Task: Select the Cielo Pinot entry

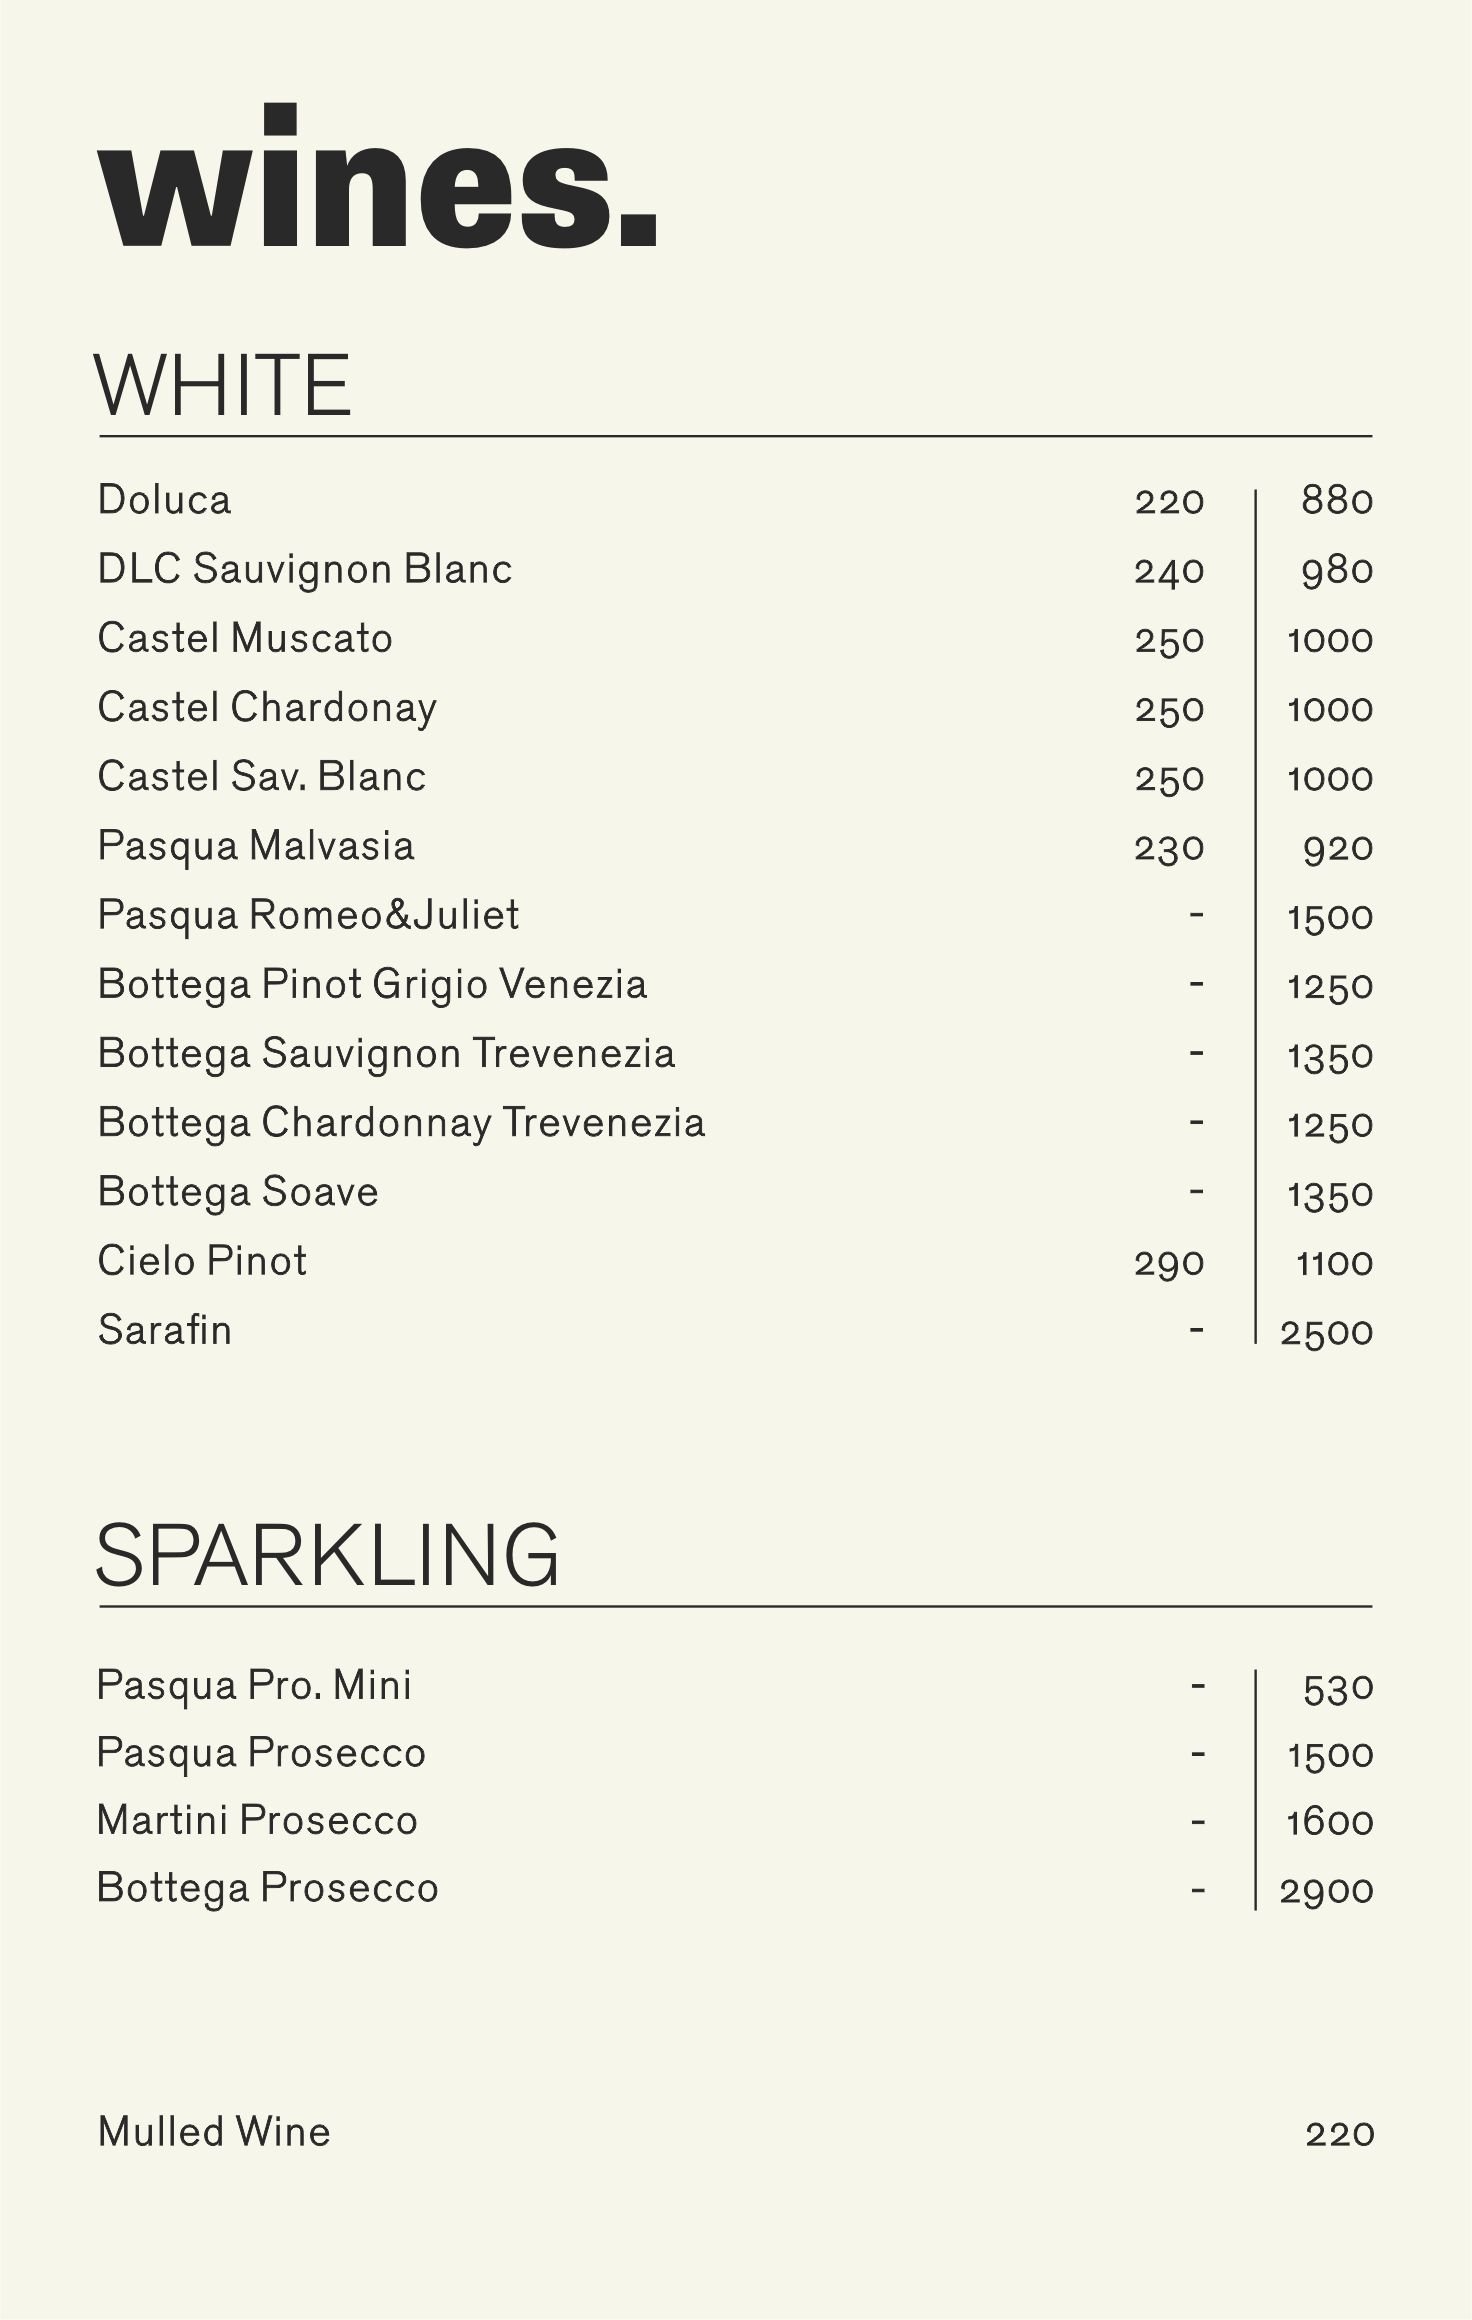Action: [x=202, y=1261]
